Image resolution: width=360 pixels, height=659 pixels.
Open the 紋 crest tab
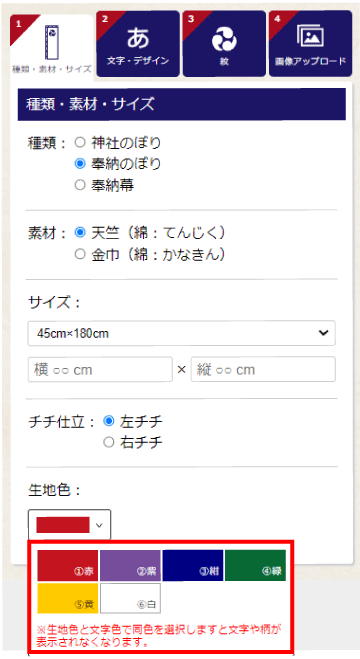click(x=224, y=44)
